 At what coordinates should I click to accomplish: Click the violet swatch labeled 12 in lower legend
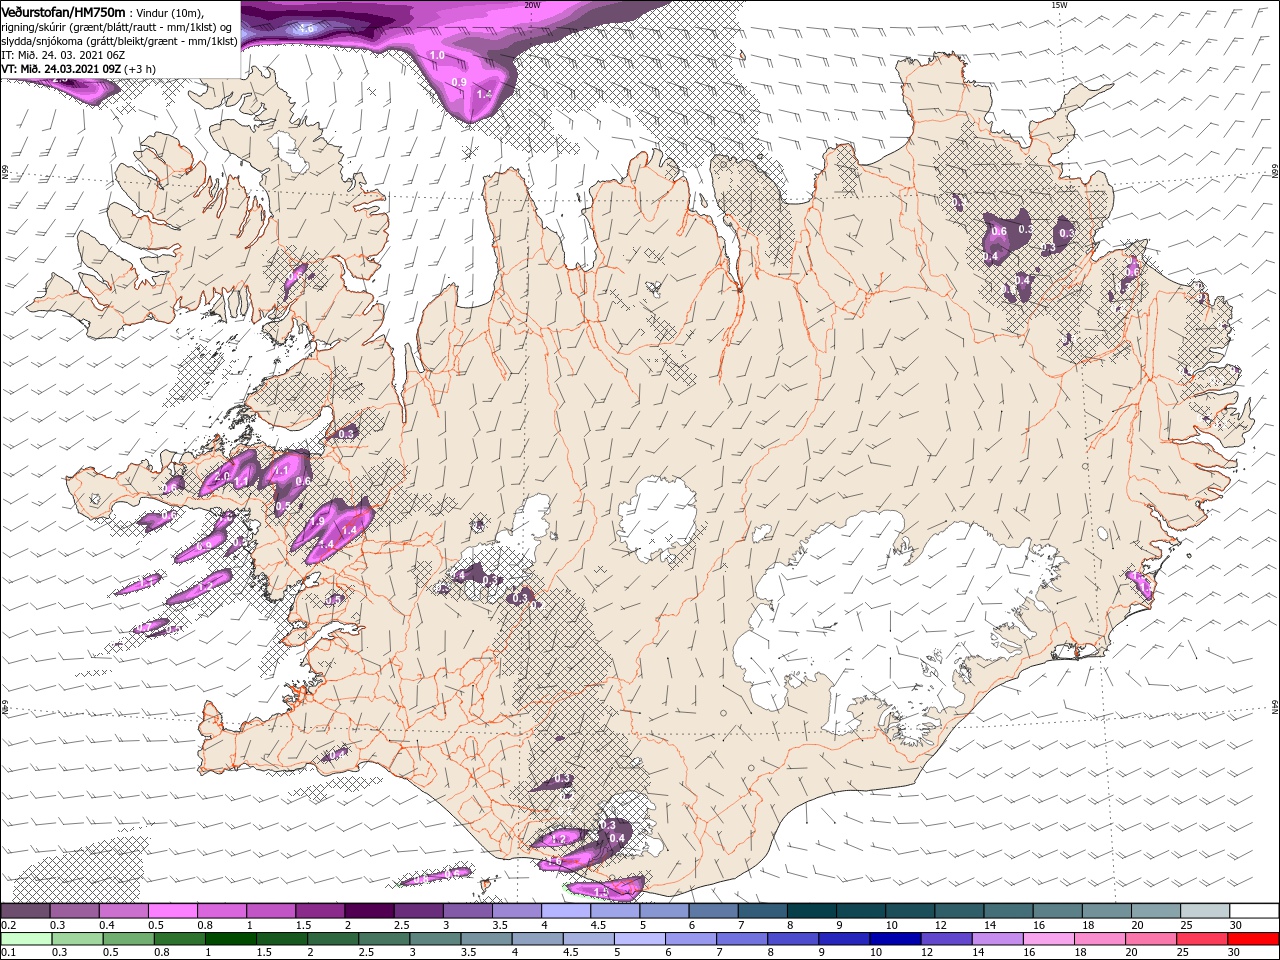pyautogui.click(x=945, y=939)
